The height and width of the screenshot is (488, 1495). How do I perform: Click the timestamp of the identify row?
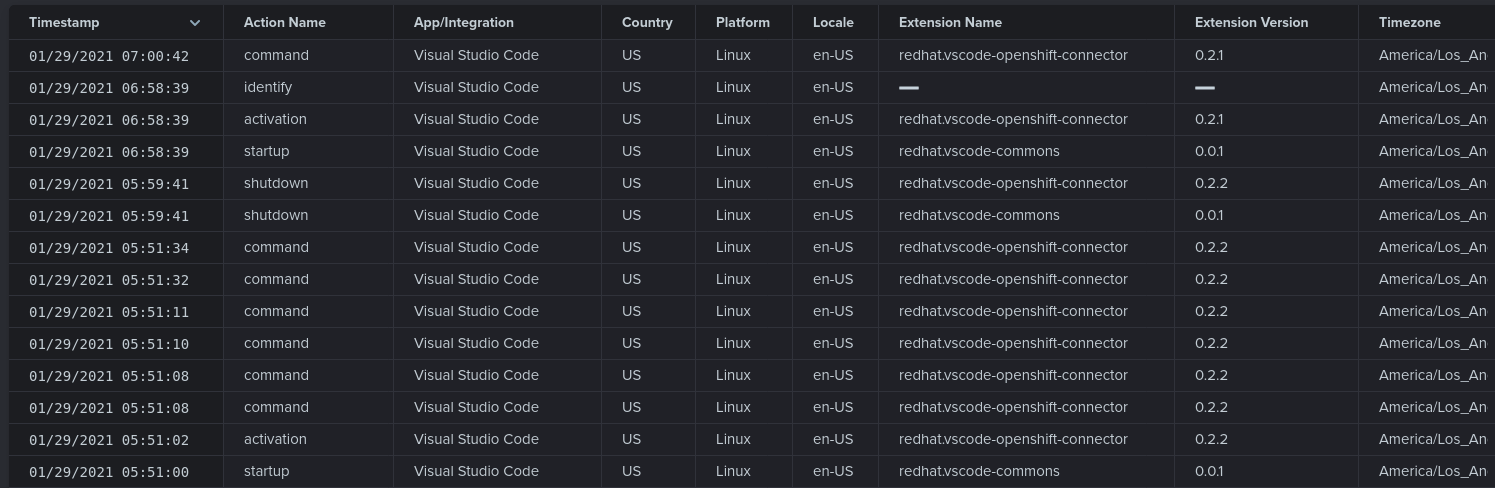click(x=109, y=88)
